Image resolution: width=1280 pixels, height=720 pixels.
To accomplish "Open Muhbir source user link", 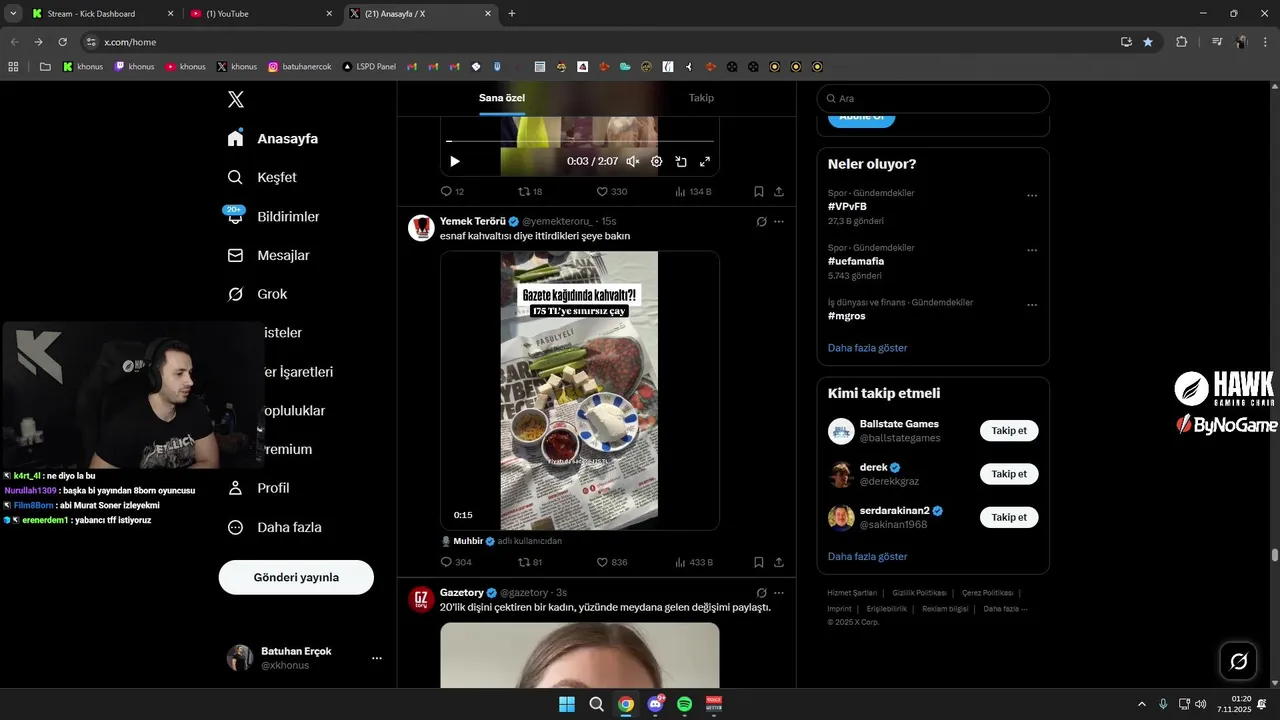I will 468,541.
